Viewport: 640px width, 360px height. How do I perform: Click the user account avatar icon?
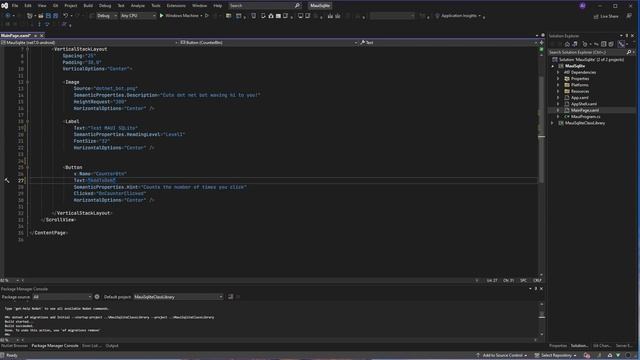point(582,6)
